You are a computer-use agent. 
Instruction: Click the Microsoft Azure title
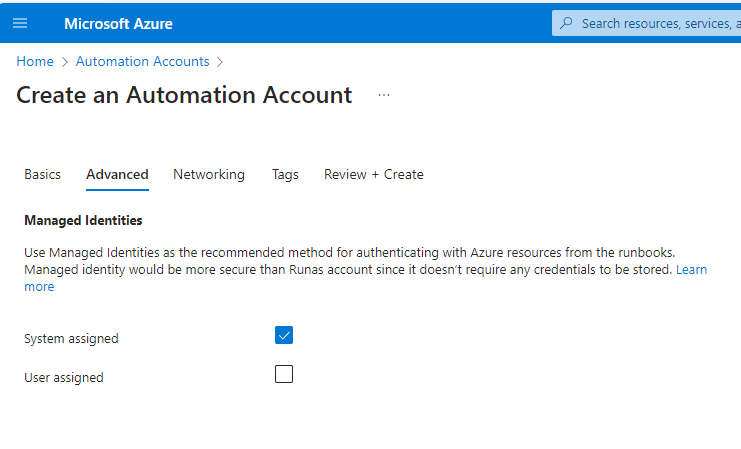118,24
